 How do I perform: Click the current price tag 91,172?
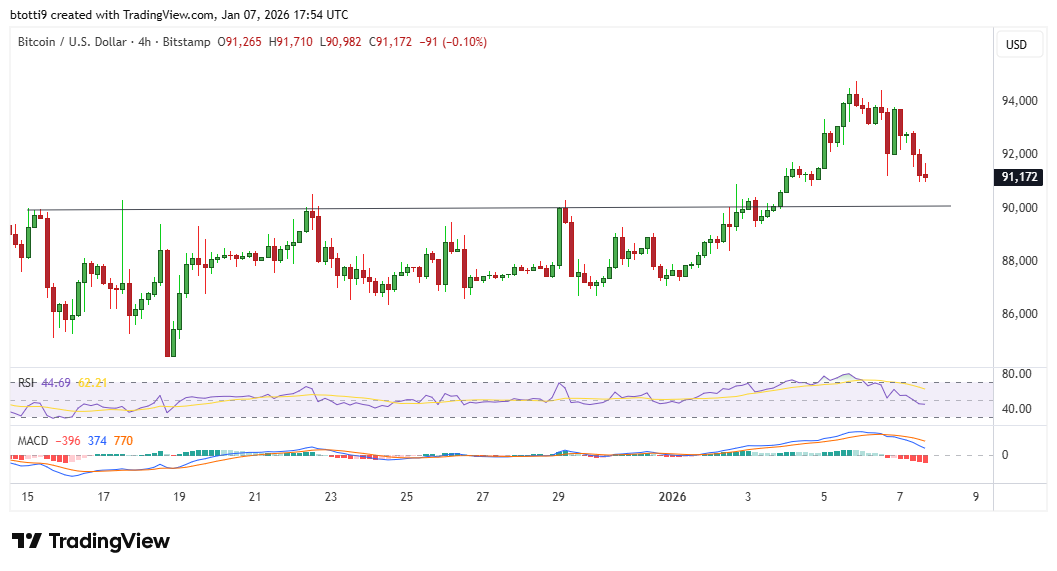pyautogui.click(x=1019, y=177)
